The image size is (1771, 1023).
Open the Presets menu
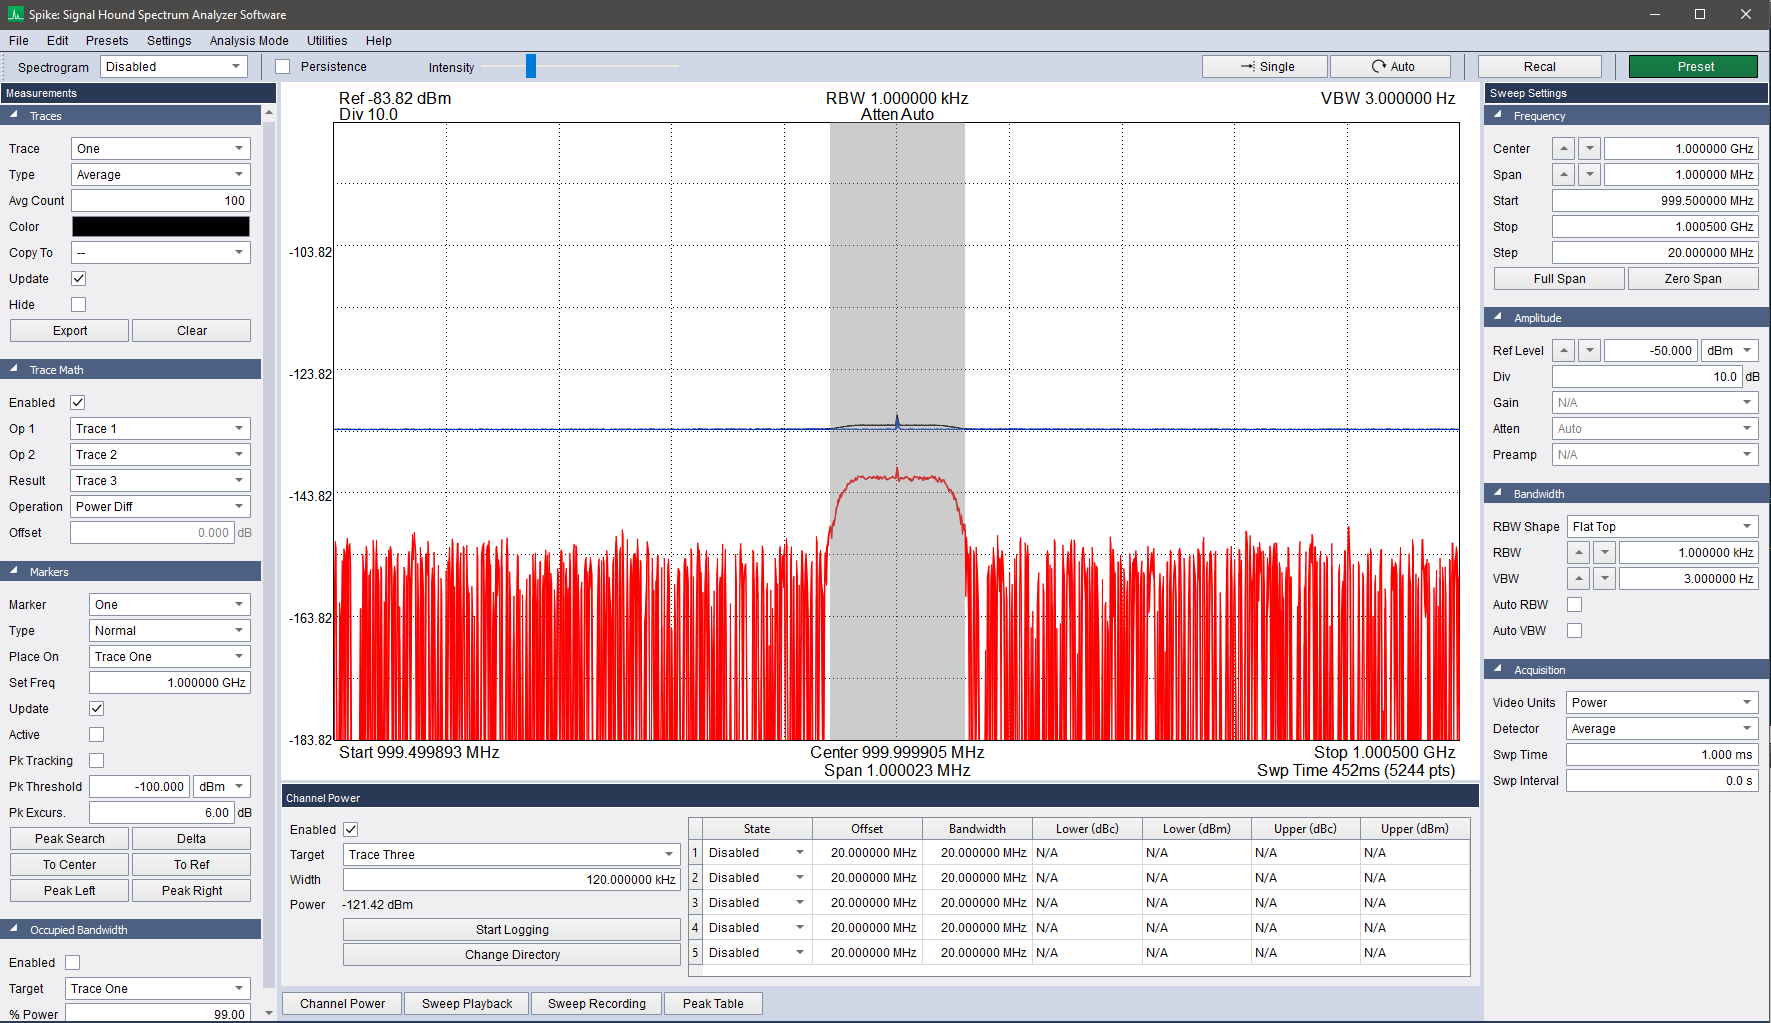coord(107,41)
